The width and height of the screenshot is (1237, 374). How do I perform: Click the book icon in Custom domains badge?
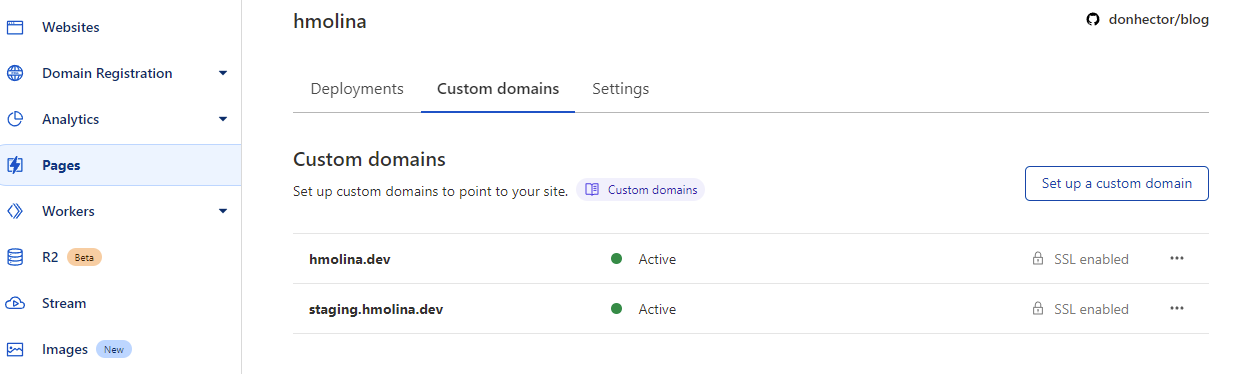(592, 189)
